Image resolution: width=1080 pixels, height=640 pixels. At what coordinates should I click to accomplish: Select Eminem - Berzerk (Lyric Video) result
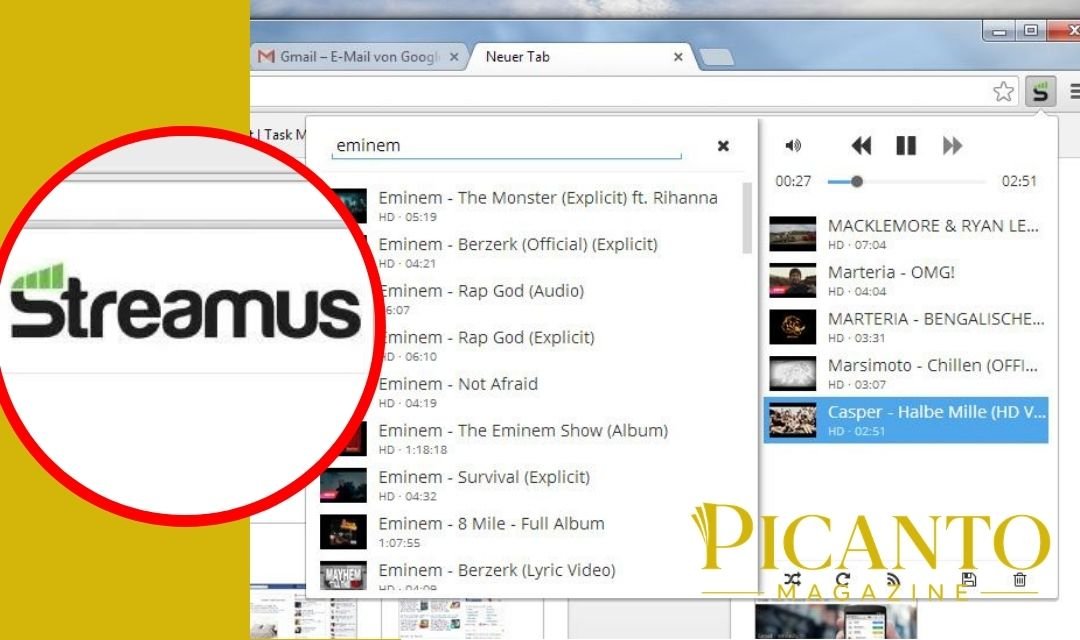[531, 576]
